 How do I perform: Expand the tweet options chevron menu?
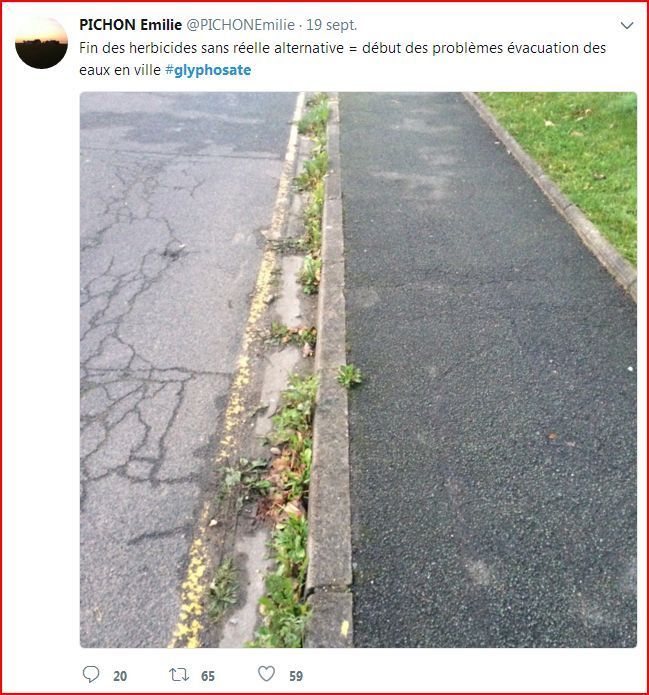627,25
